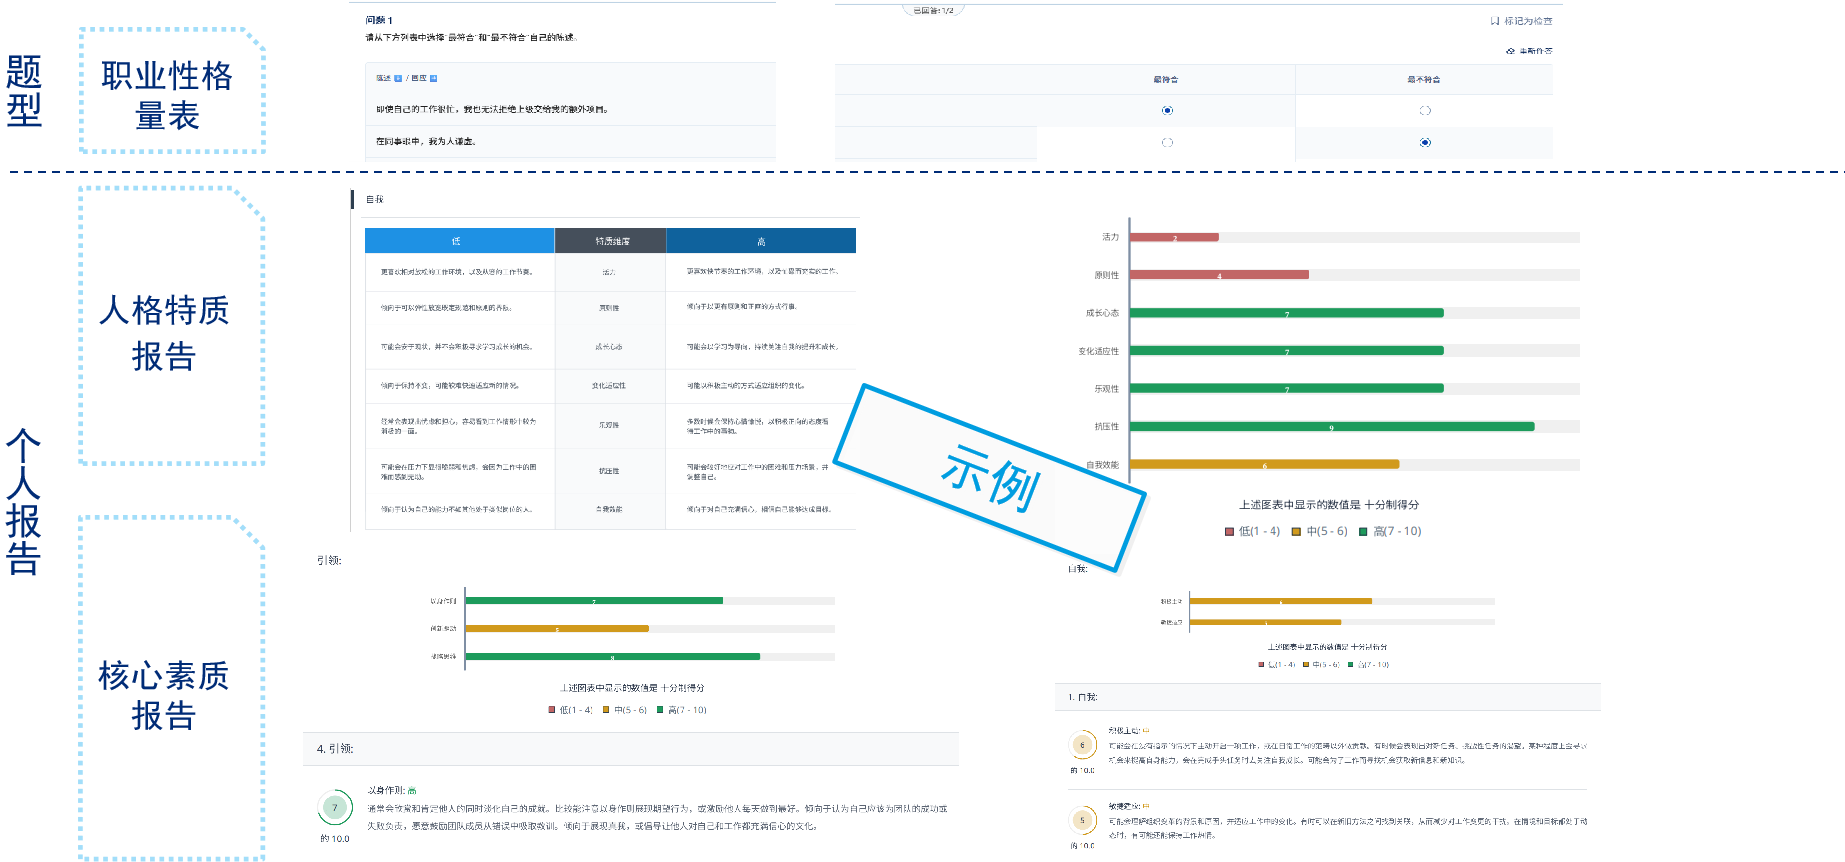This screenshot has height=862, width=1845.
Task: Click the icon next to 回应 label
Action: click(433, 78)
